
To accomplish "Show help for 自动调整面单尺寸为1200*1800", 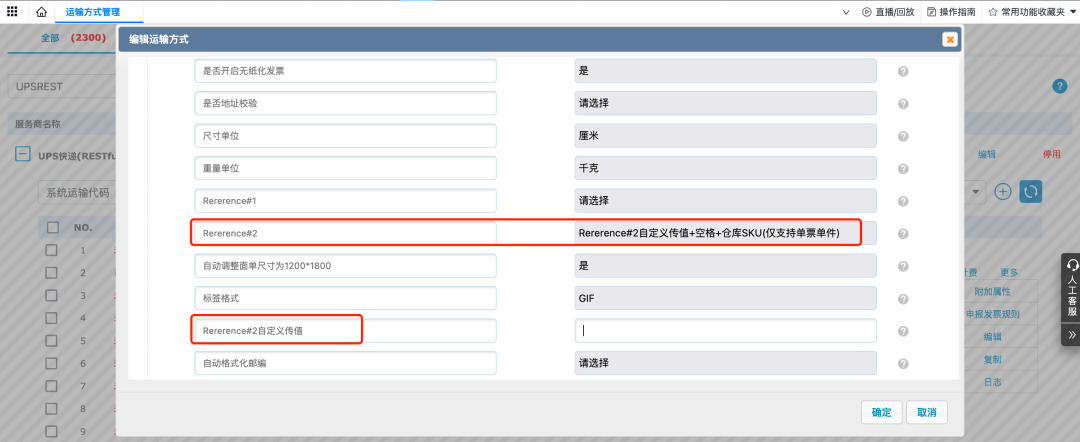I will [903, 266].
